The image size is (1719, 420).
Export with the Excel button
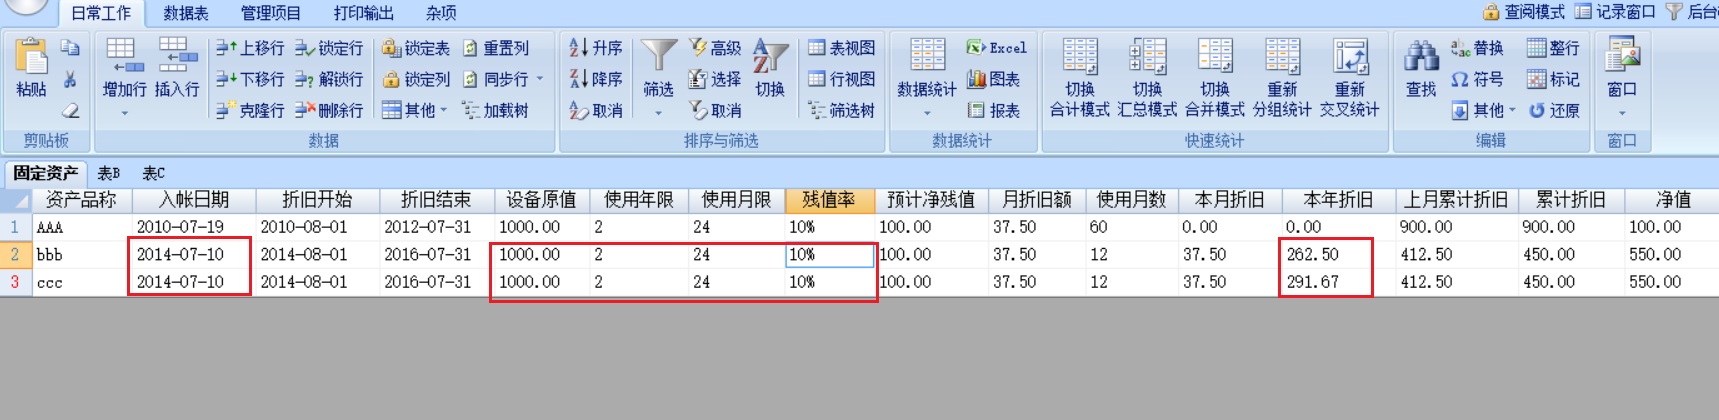pyautogui.click(x=996, y=48)
